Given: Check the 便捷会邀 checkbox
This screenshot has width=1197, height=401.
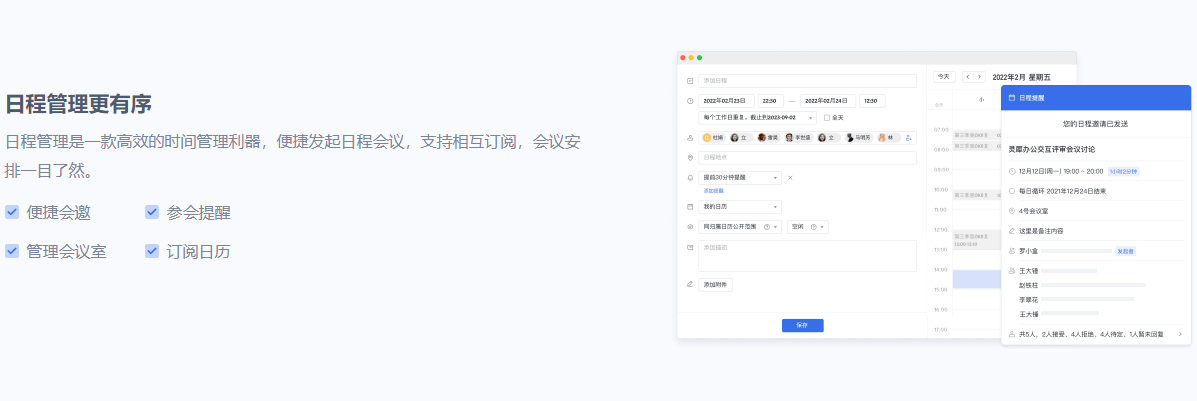Looking at the screenshot, I should (x=12, y=212).
